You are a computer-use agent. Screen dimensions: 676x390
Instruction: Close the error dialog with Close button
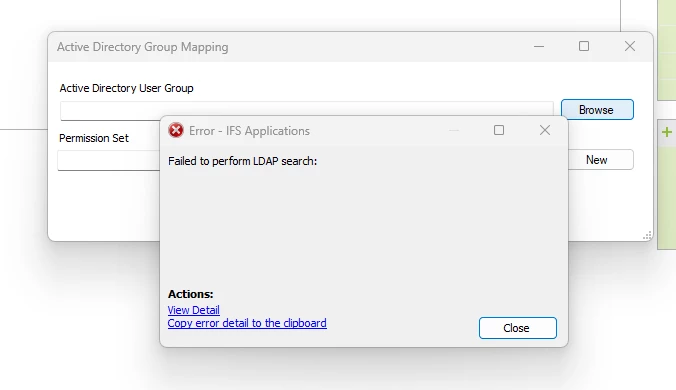coord(517,328)
